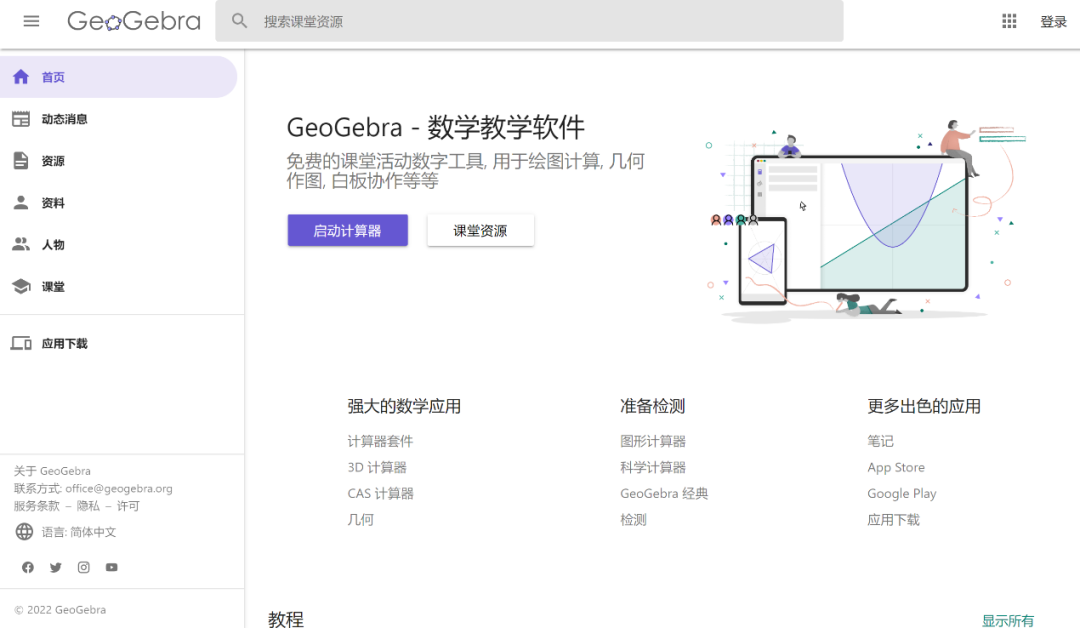The image size is (1080, 628).
Task: Open the CAS 计算器 link
Action: click(x=380, y=494)
